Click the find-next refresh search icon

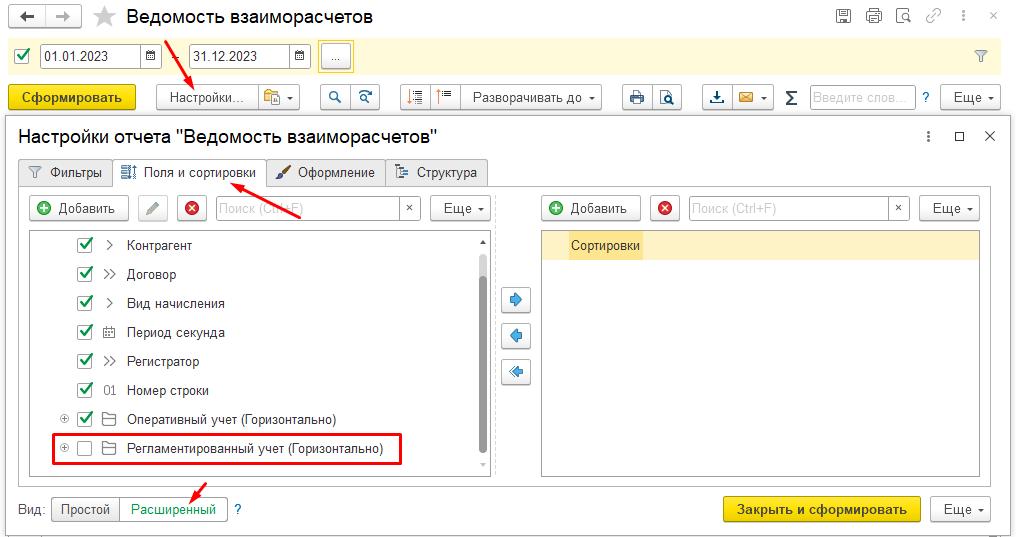[365, 97]
